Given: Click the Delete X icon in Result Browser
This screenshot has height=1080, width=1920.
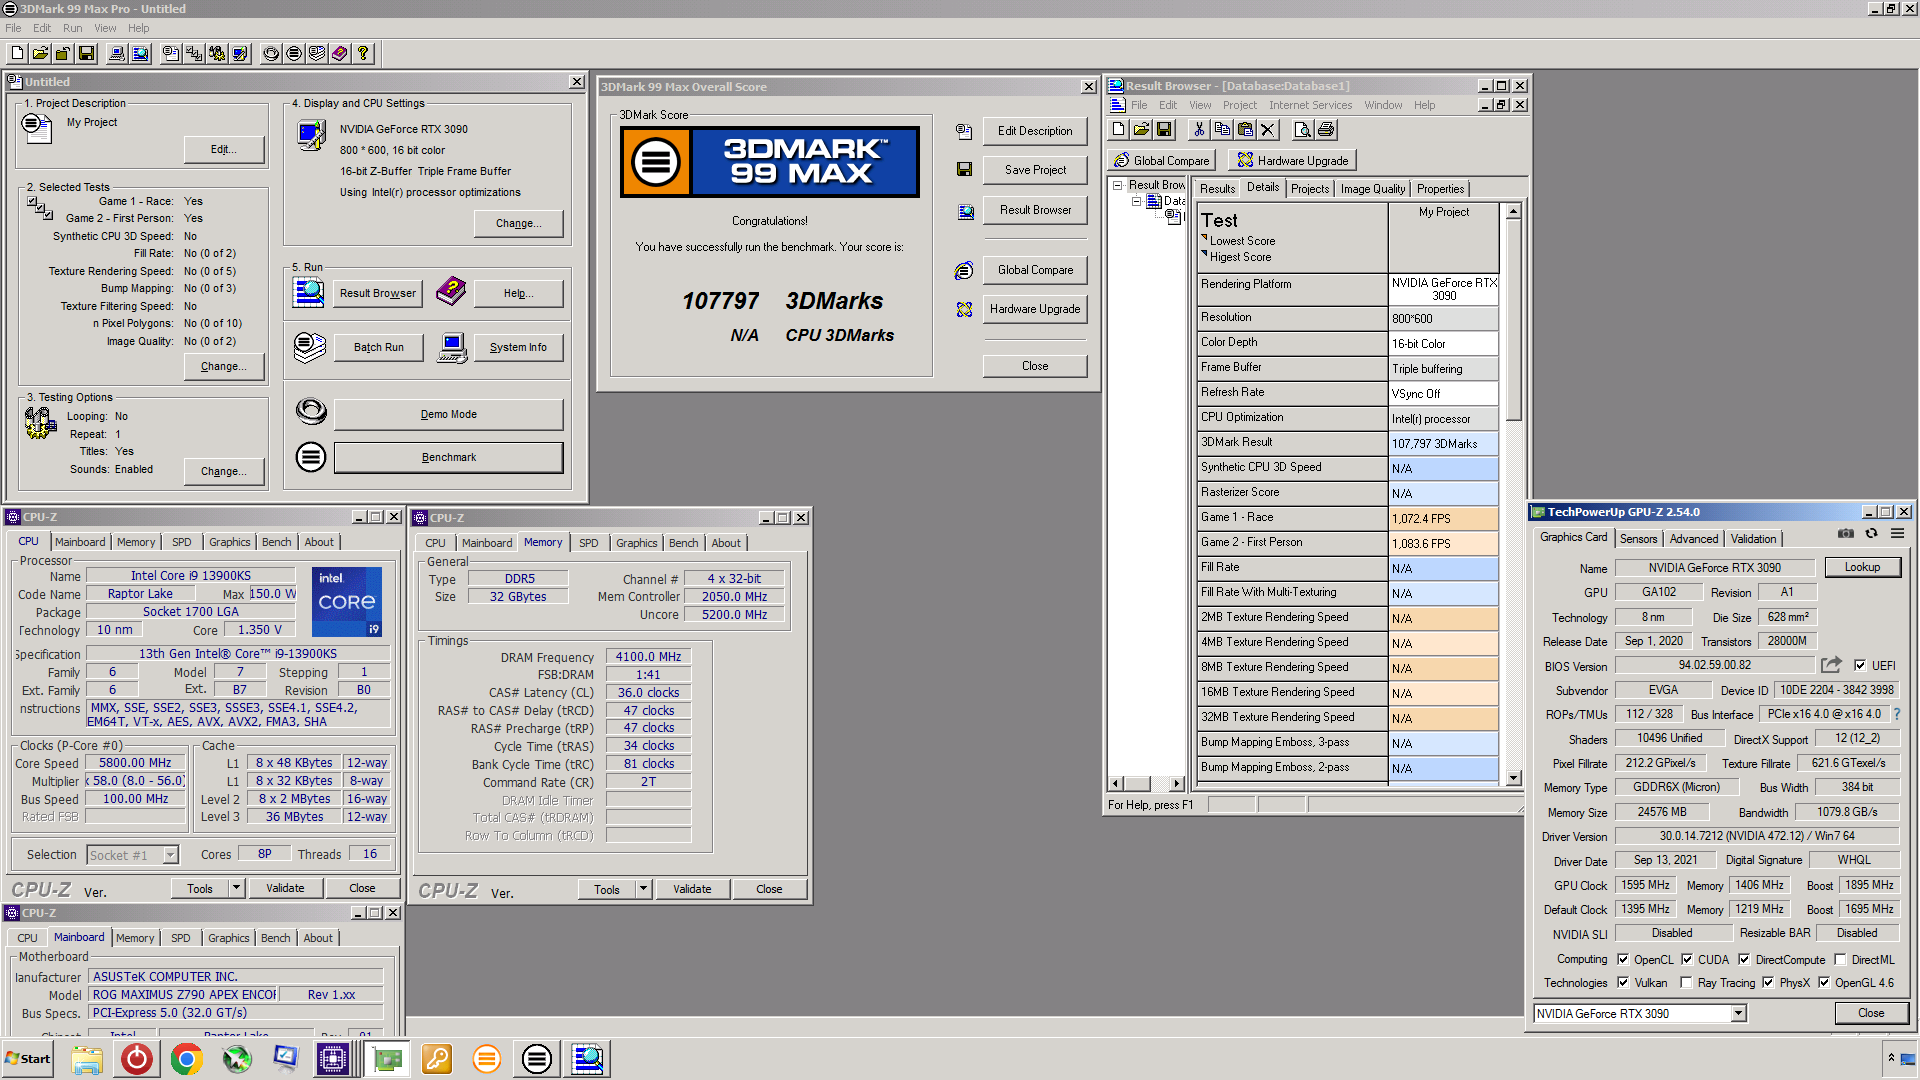Looking at the screenshot, I should [x=1268, y=129].
